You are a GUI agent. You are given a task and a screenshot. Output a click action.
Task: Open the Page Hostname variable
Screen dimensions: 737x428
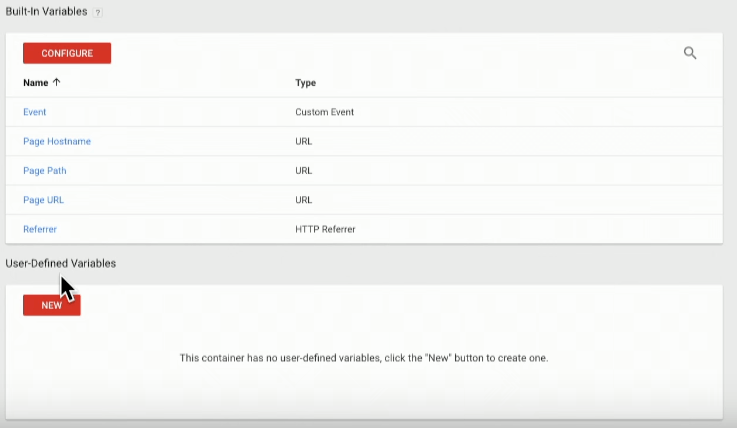pos(57,141)
